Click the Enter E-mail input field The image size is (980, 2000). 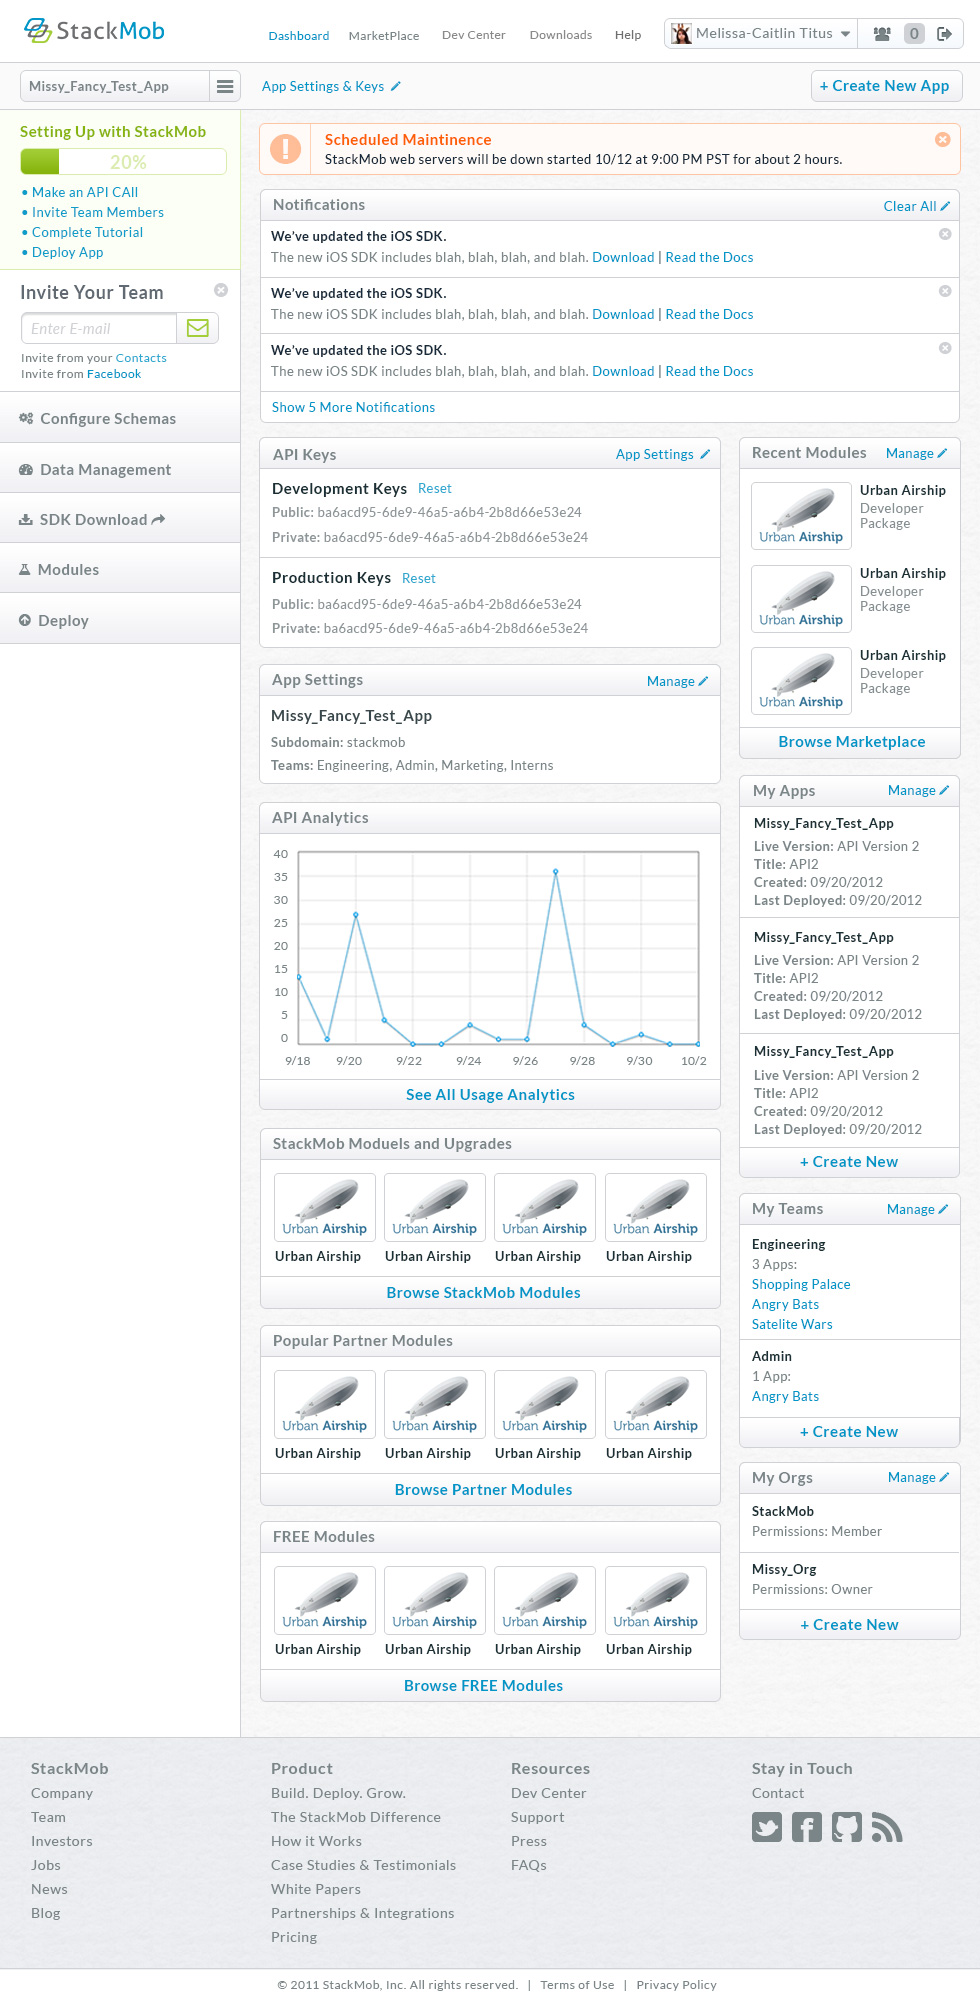pyautogui.click(x=99, y=328)
